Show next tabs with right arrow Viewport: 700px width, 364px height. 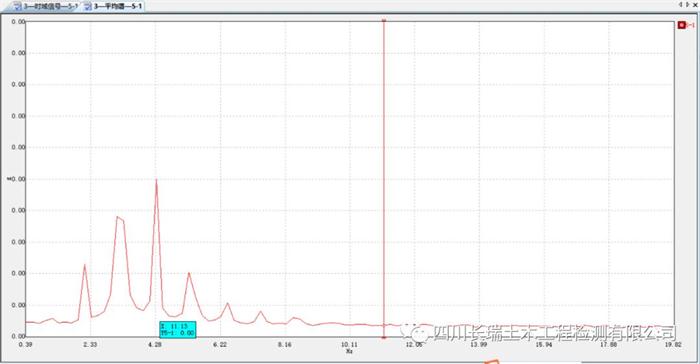point(688,4)
